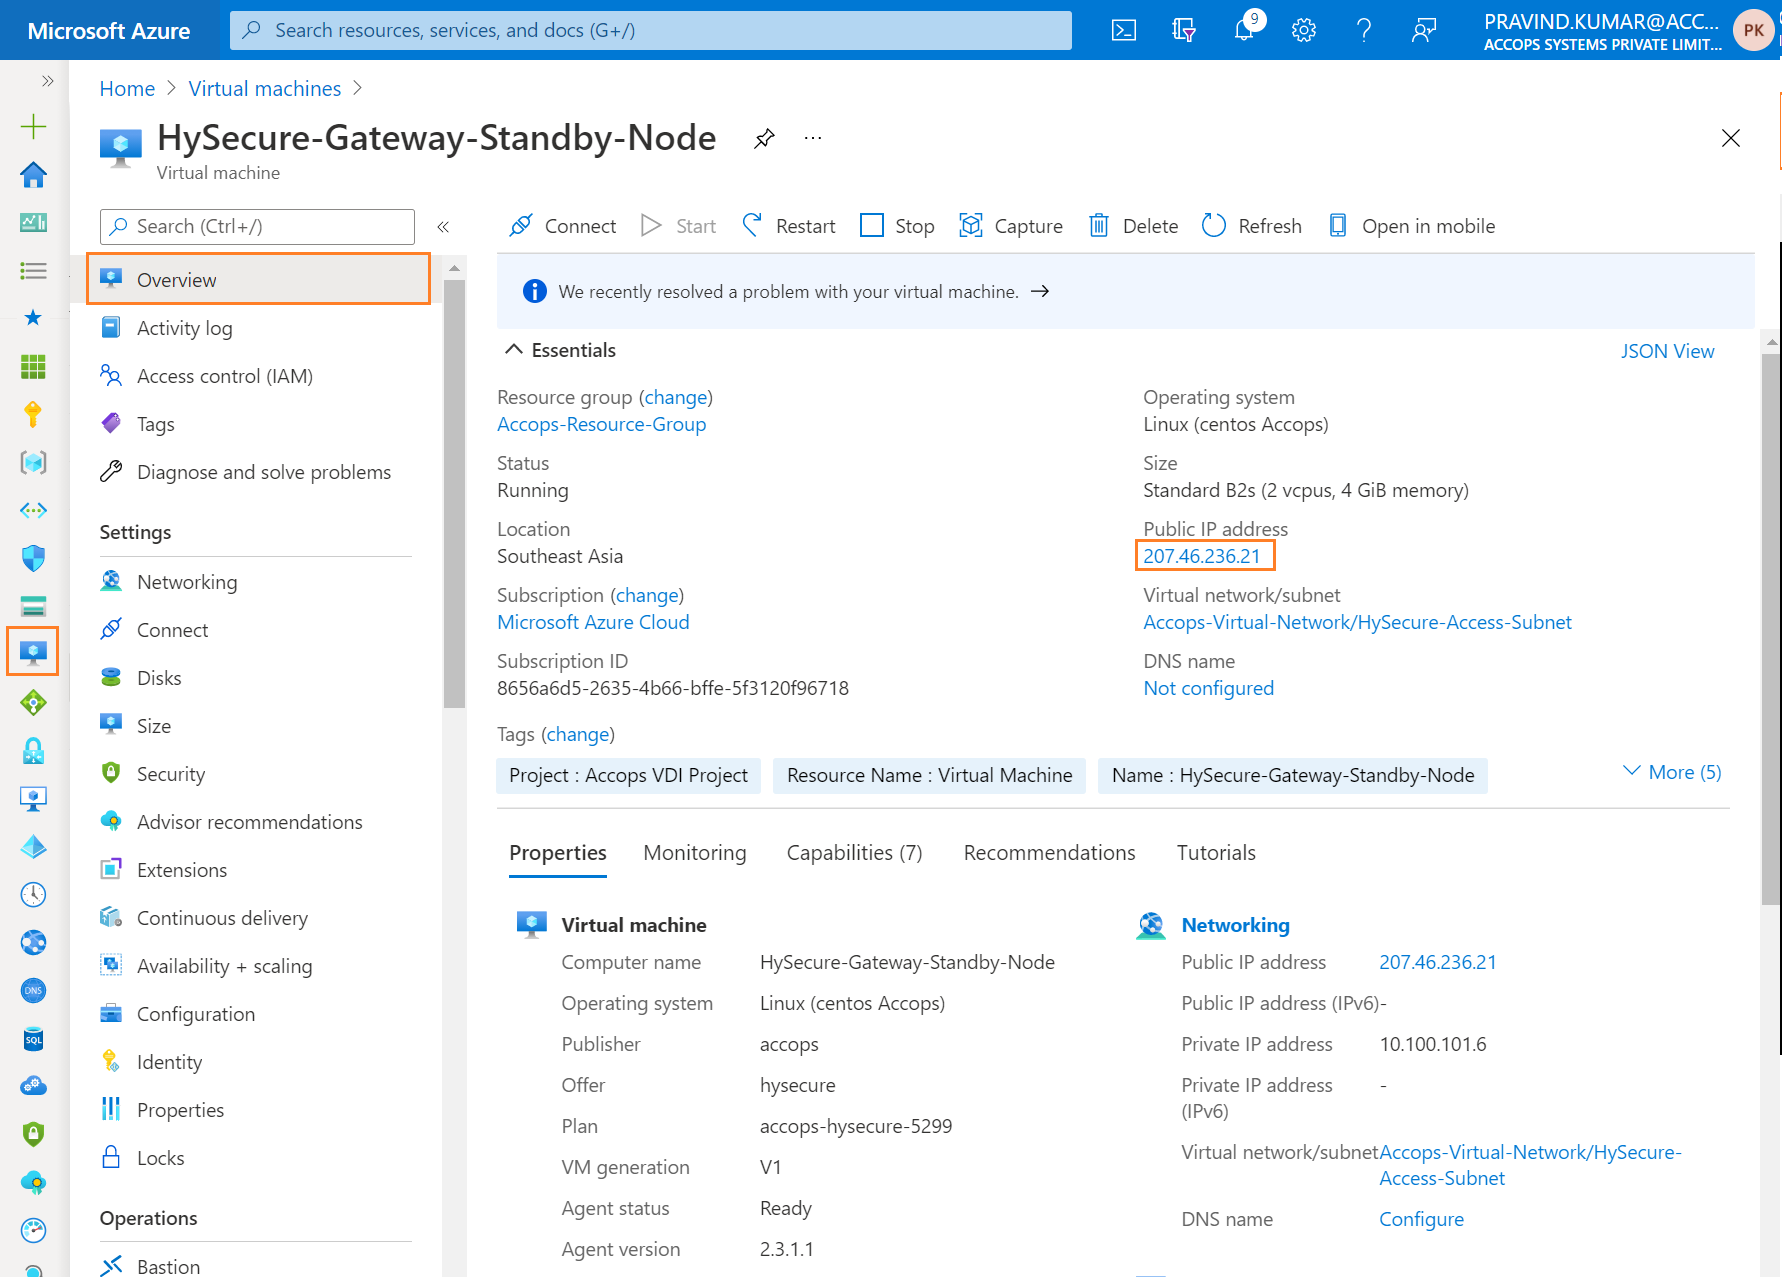Click the global search resources field
The image size is (1782, 1277).
(x=651, y=30)
